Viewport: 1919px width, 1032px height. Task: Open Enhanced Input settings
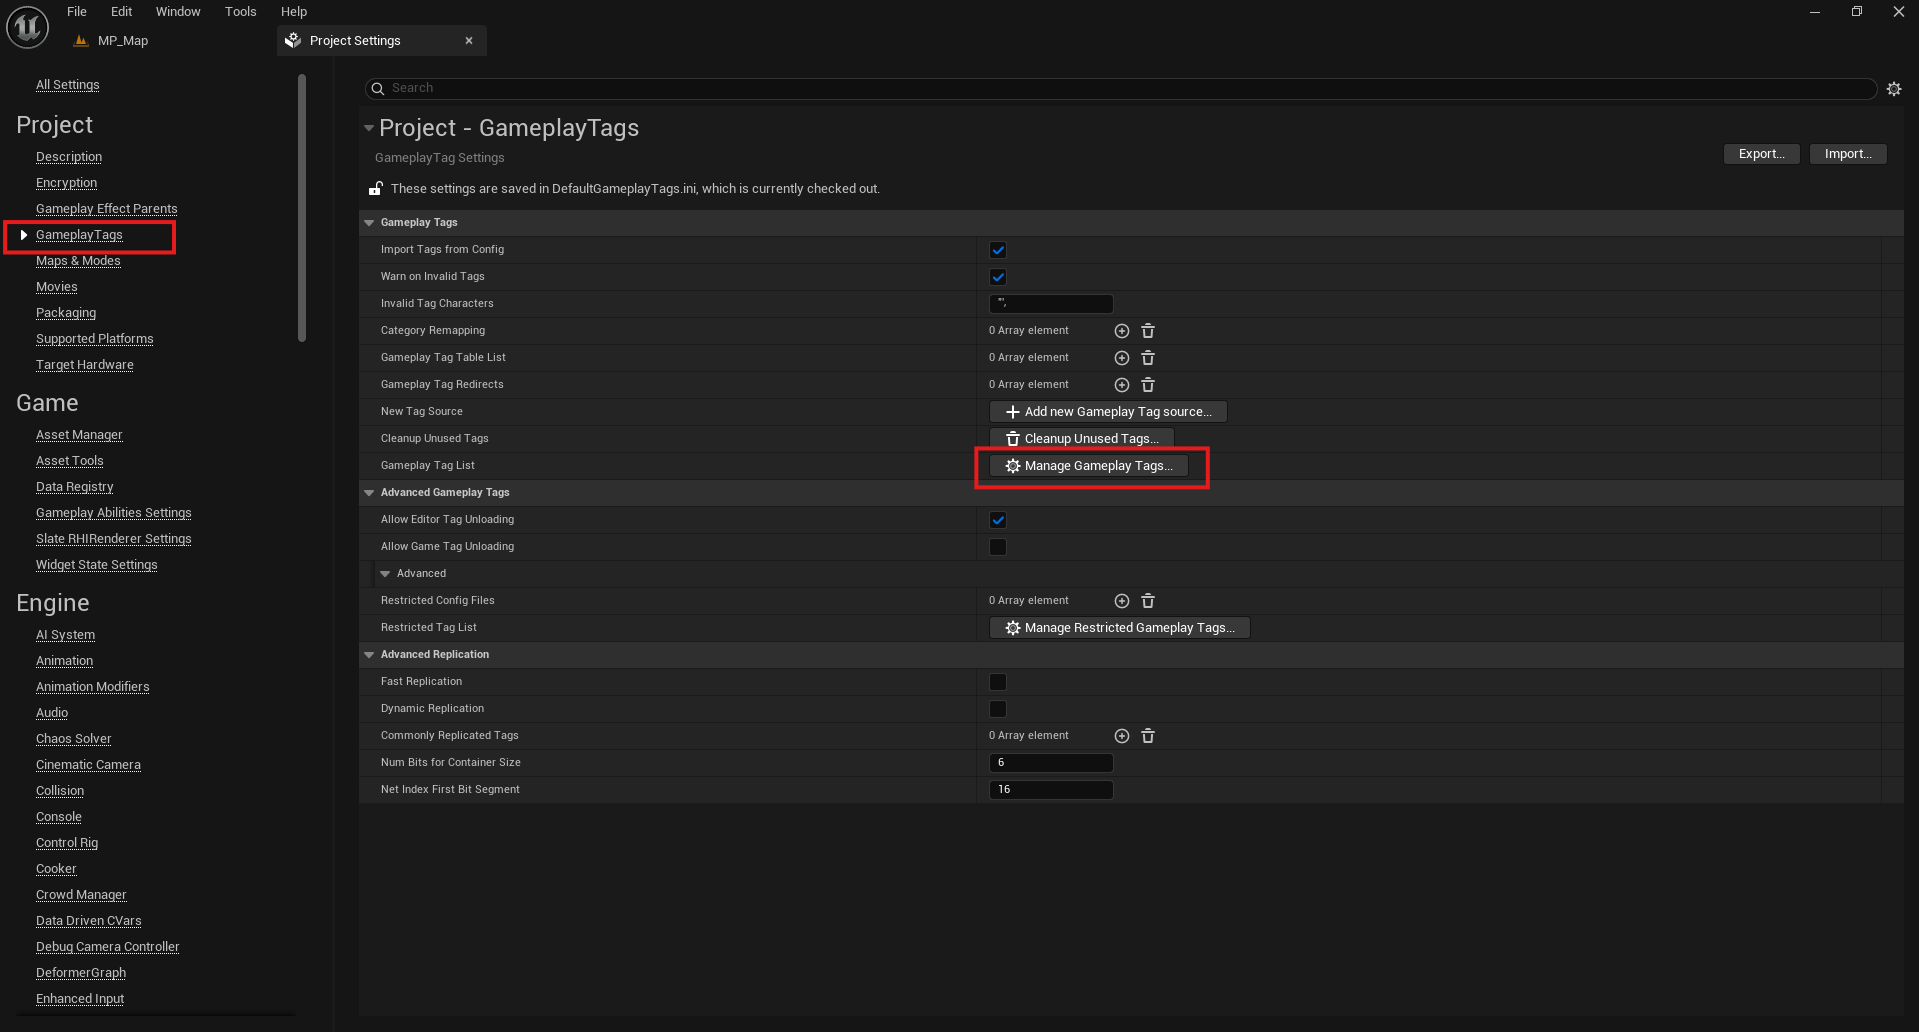80,999
